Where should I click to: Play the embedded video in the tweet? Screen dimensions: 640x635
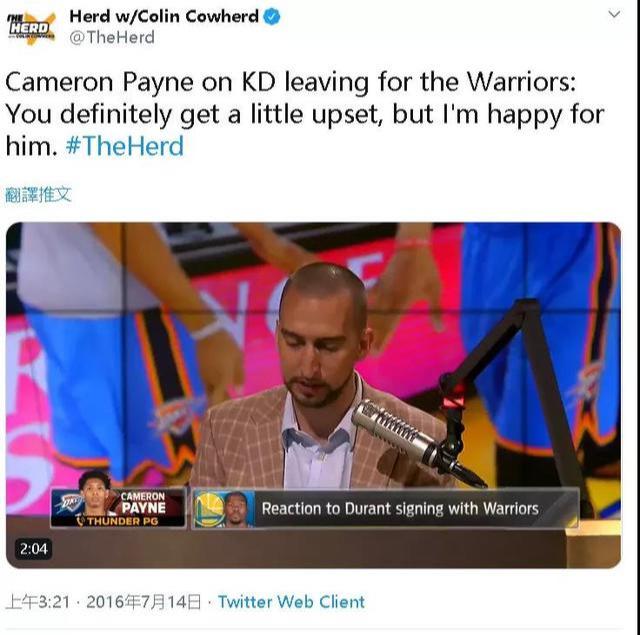(313, 395)
